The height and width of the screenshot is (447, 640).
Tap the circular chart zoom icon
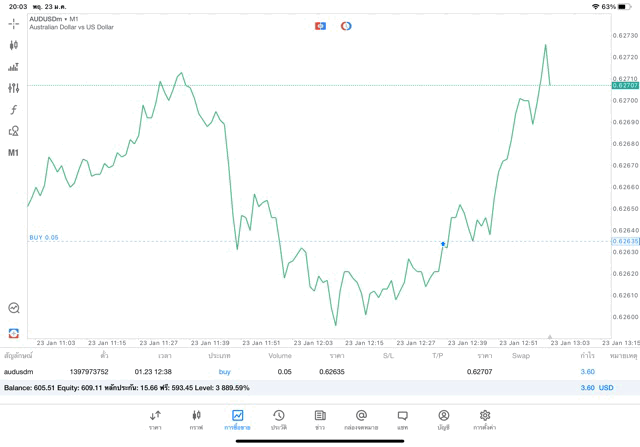tap(14, 308)
